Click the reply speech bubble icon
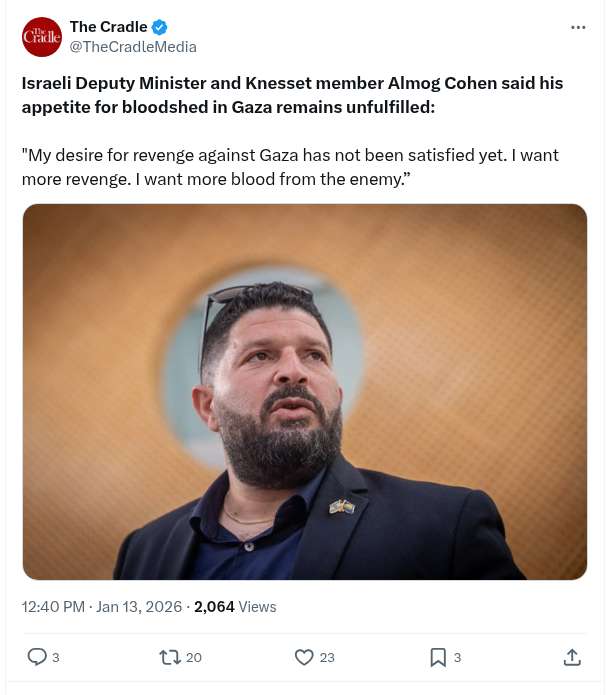608x695 pixels. pyautogui.click(x=37, y=657)
